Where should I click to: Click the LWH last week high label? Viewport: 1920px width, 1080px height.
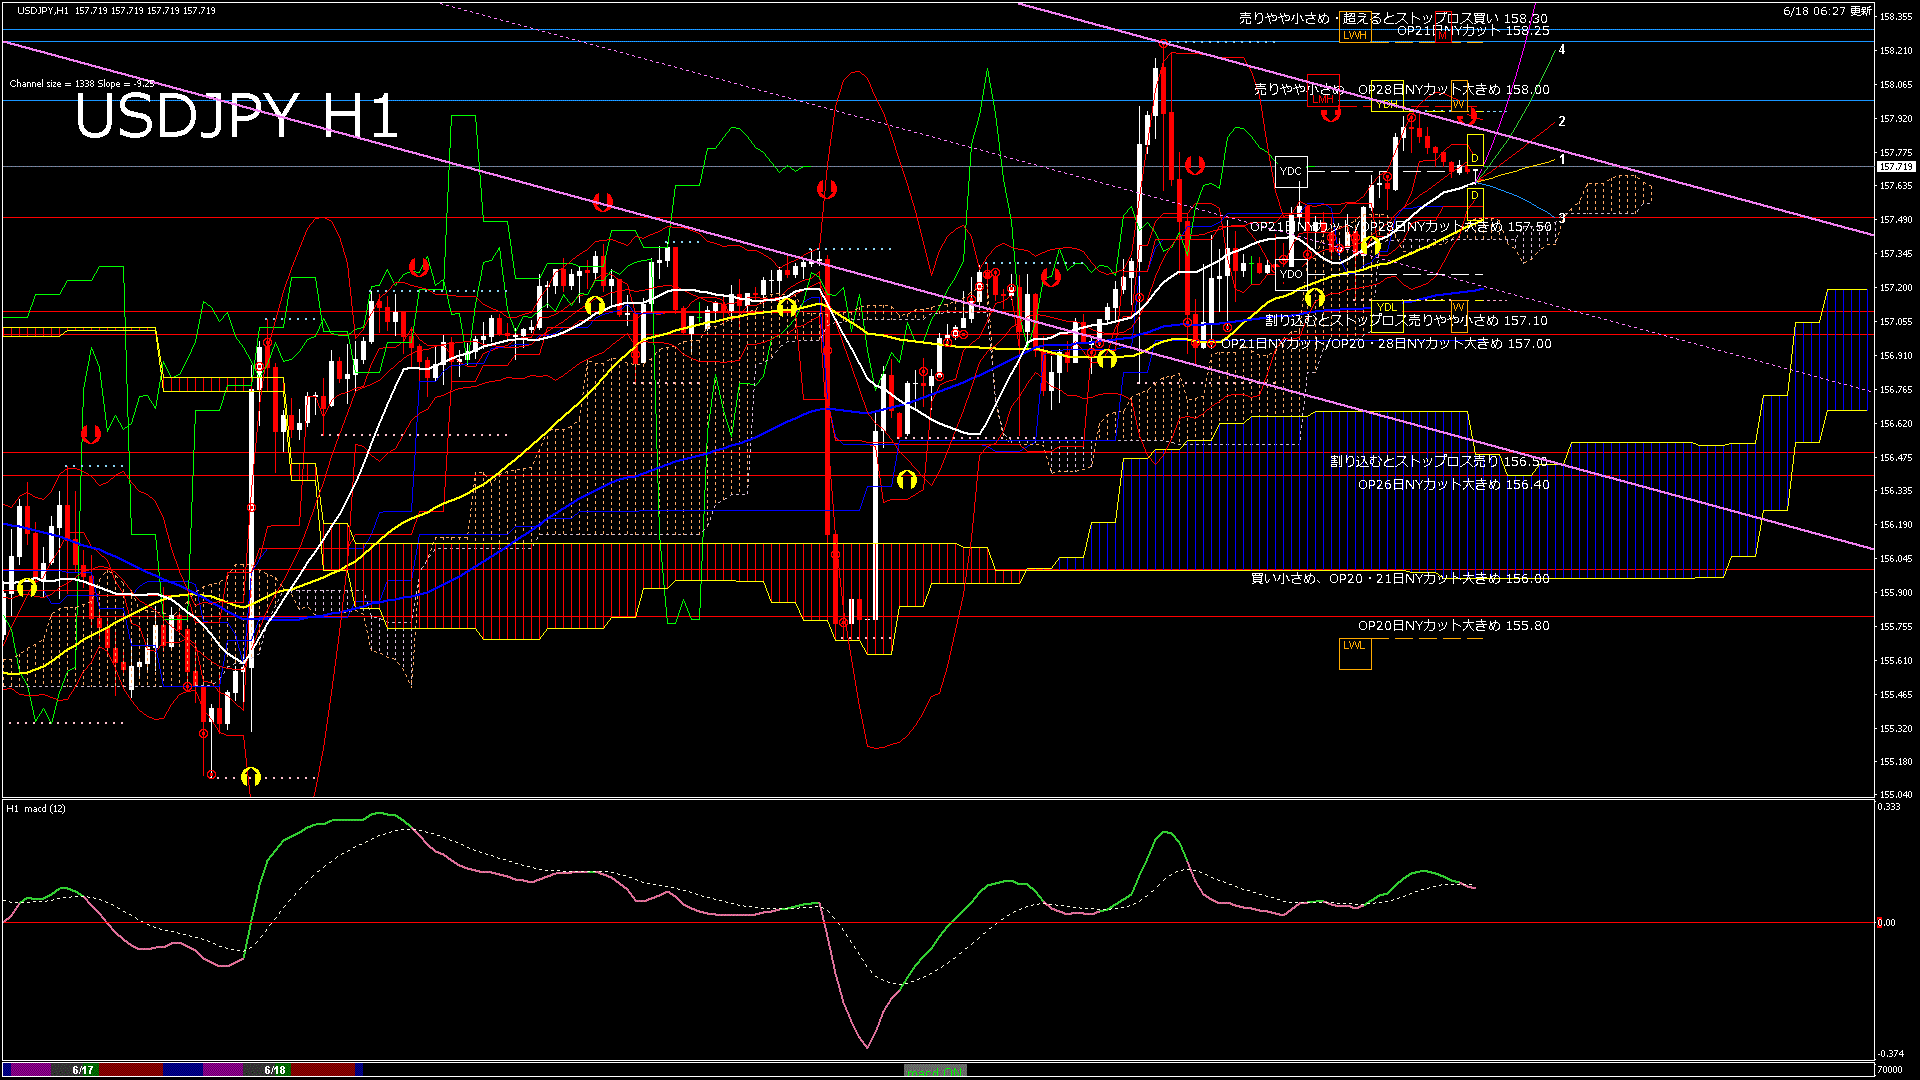pyautogui.click(x=1355, y=35)
